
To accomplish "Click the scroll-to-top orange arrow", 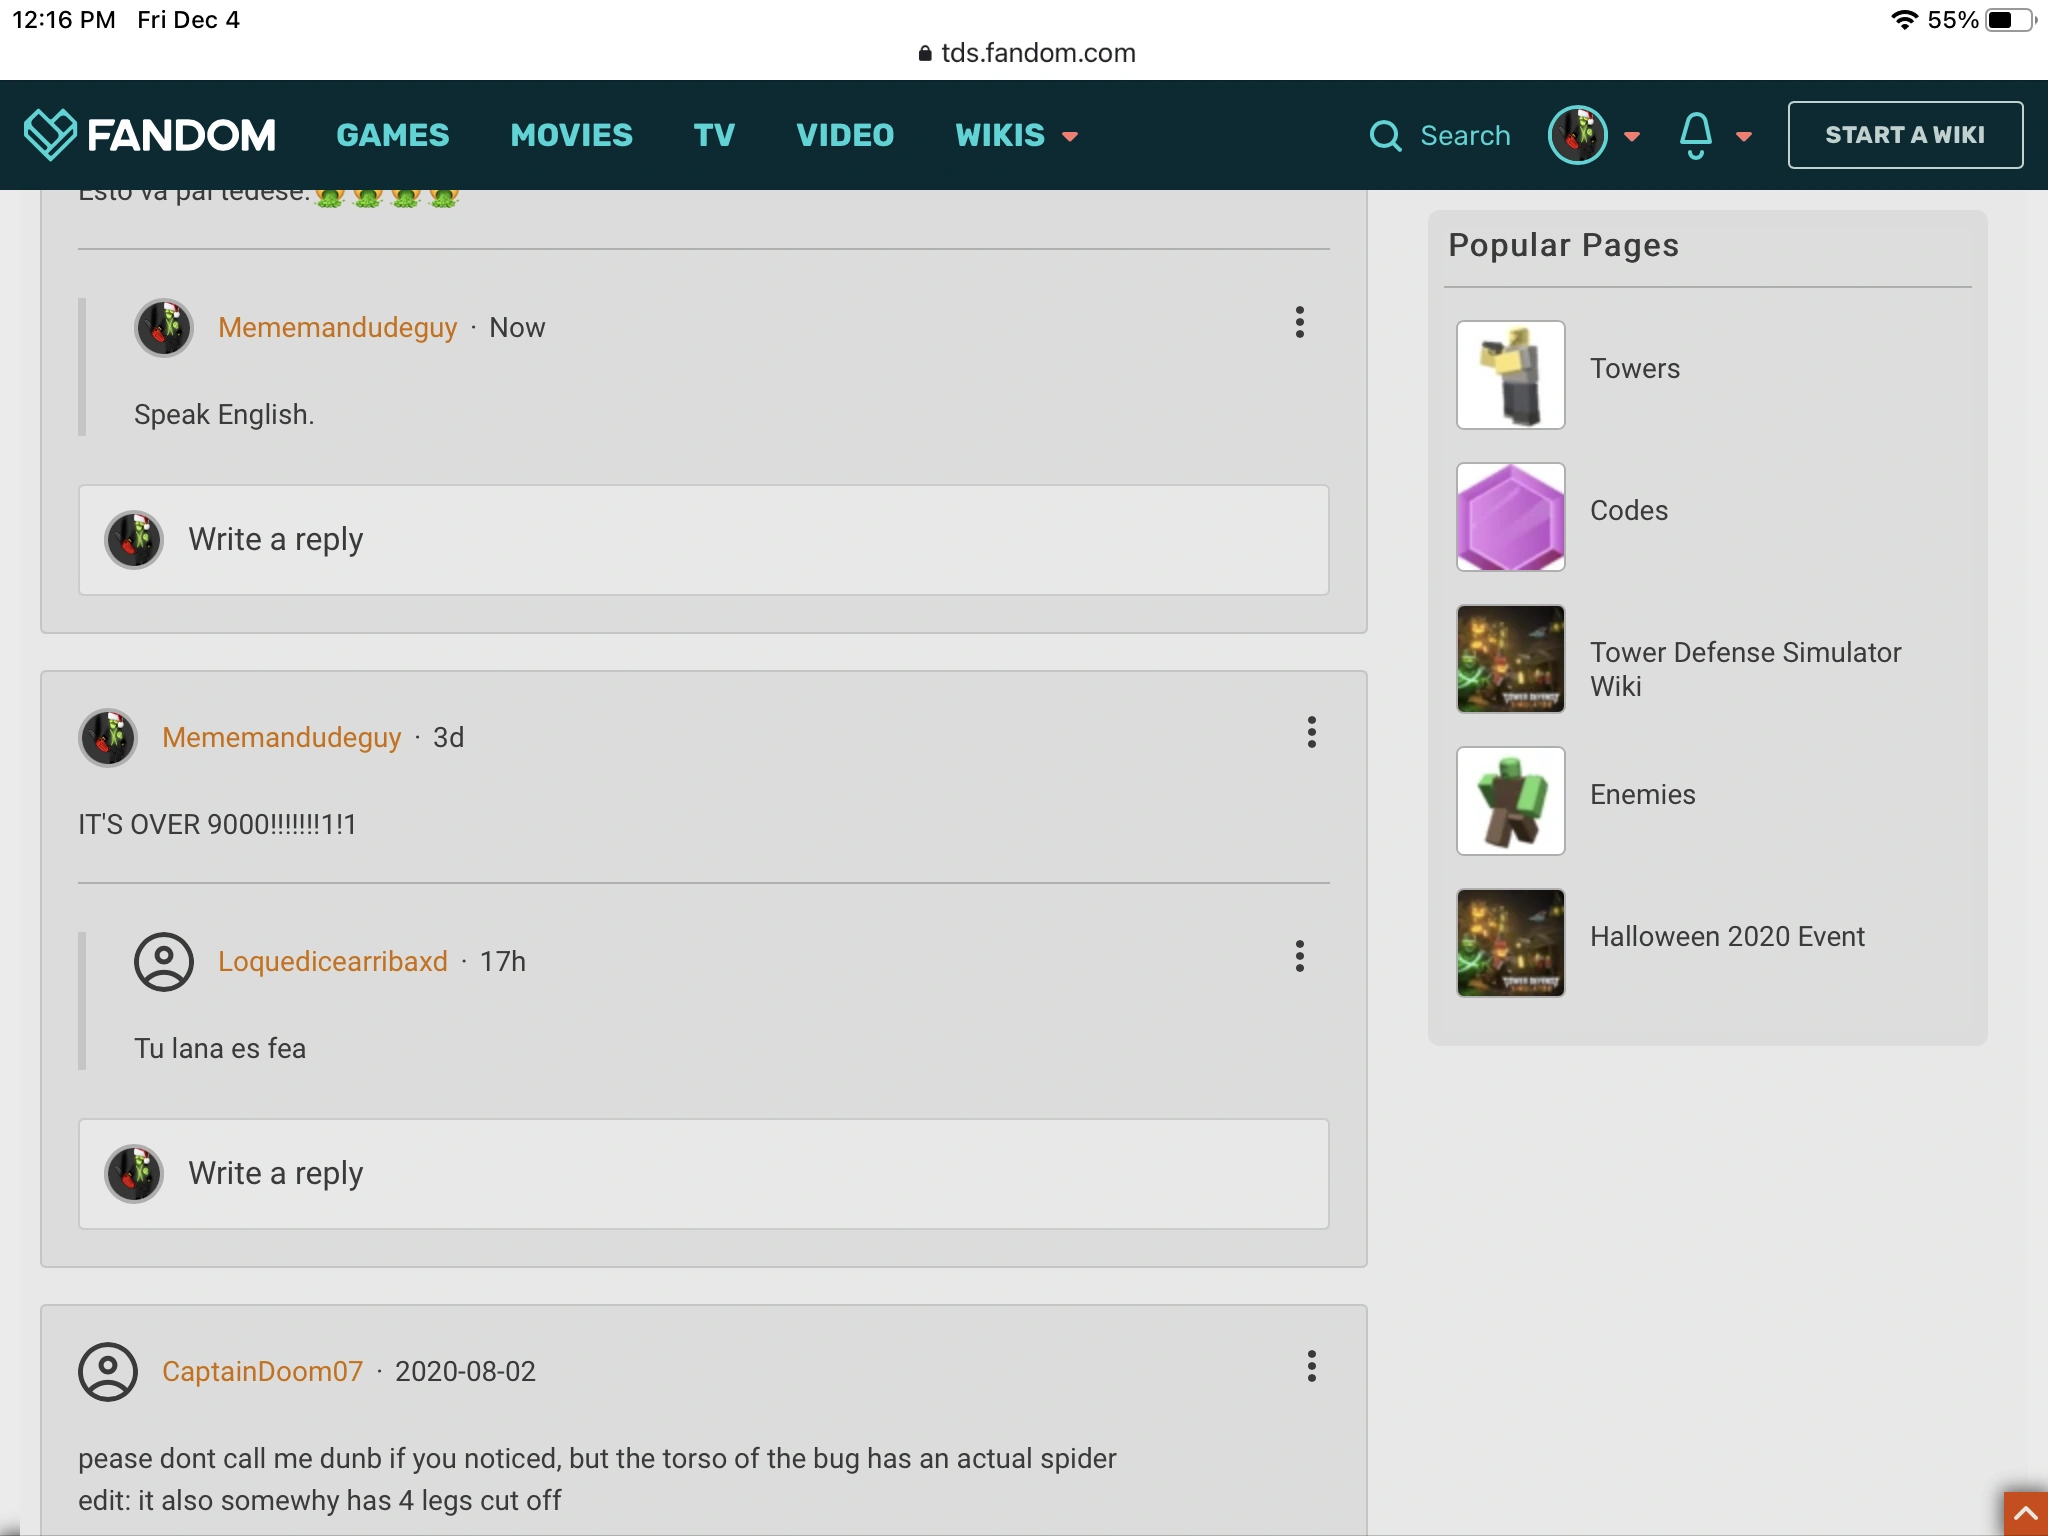I will pyautogui.click(x=2025, y=1514).
